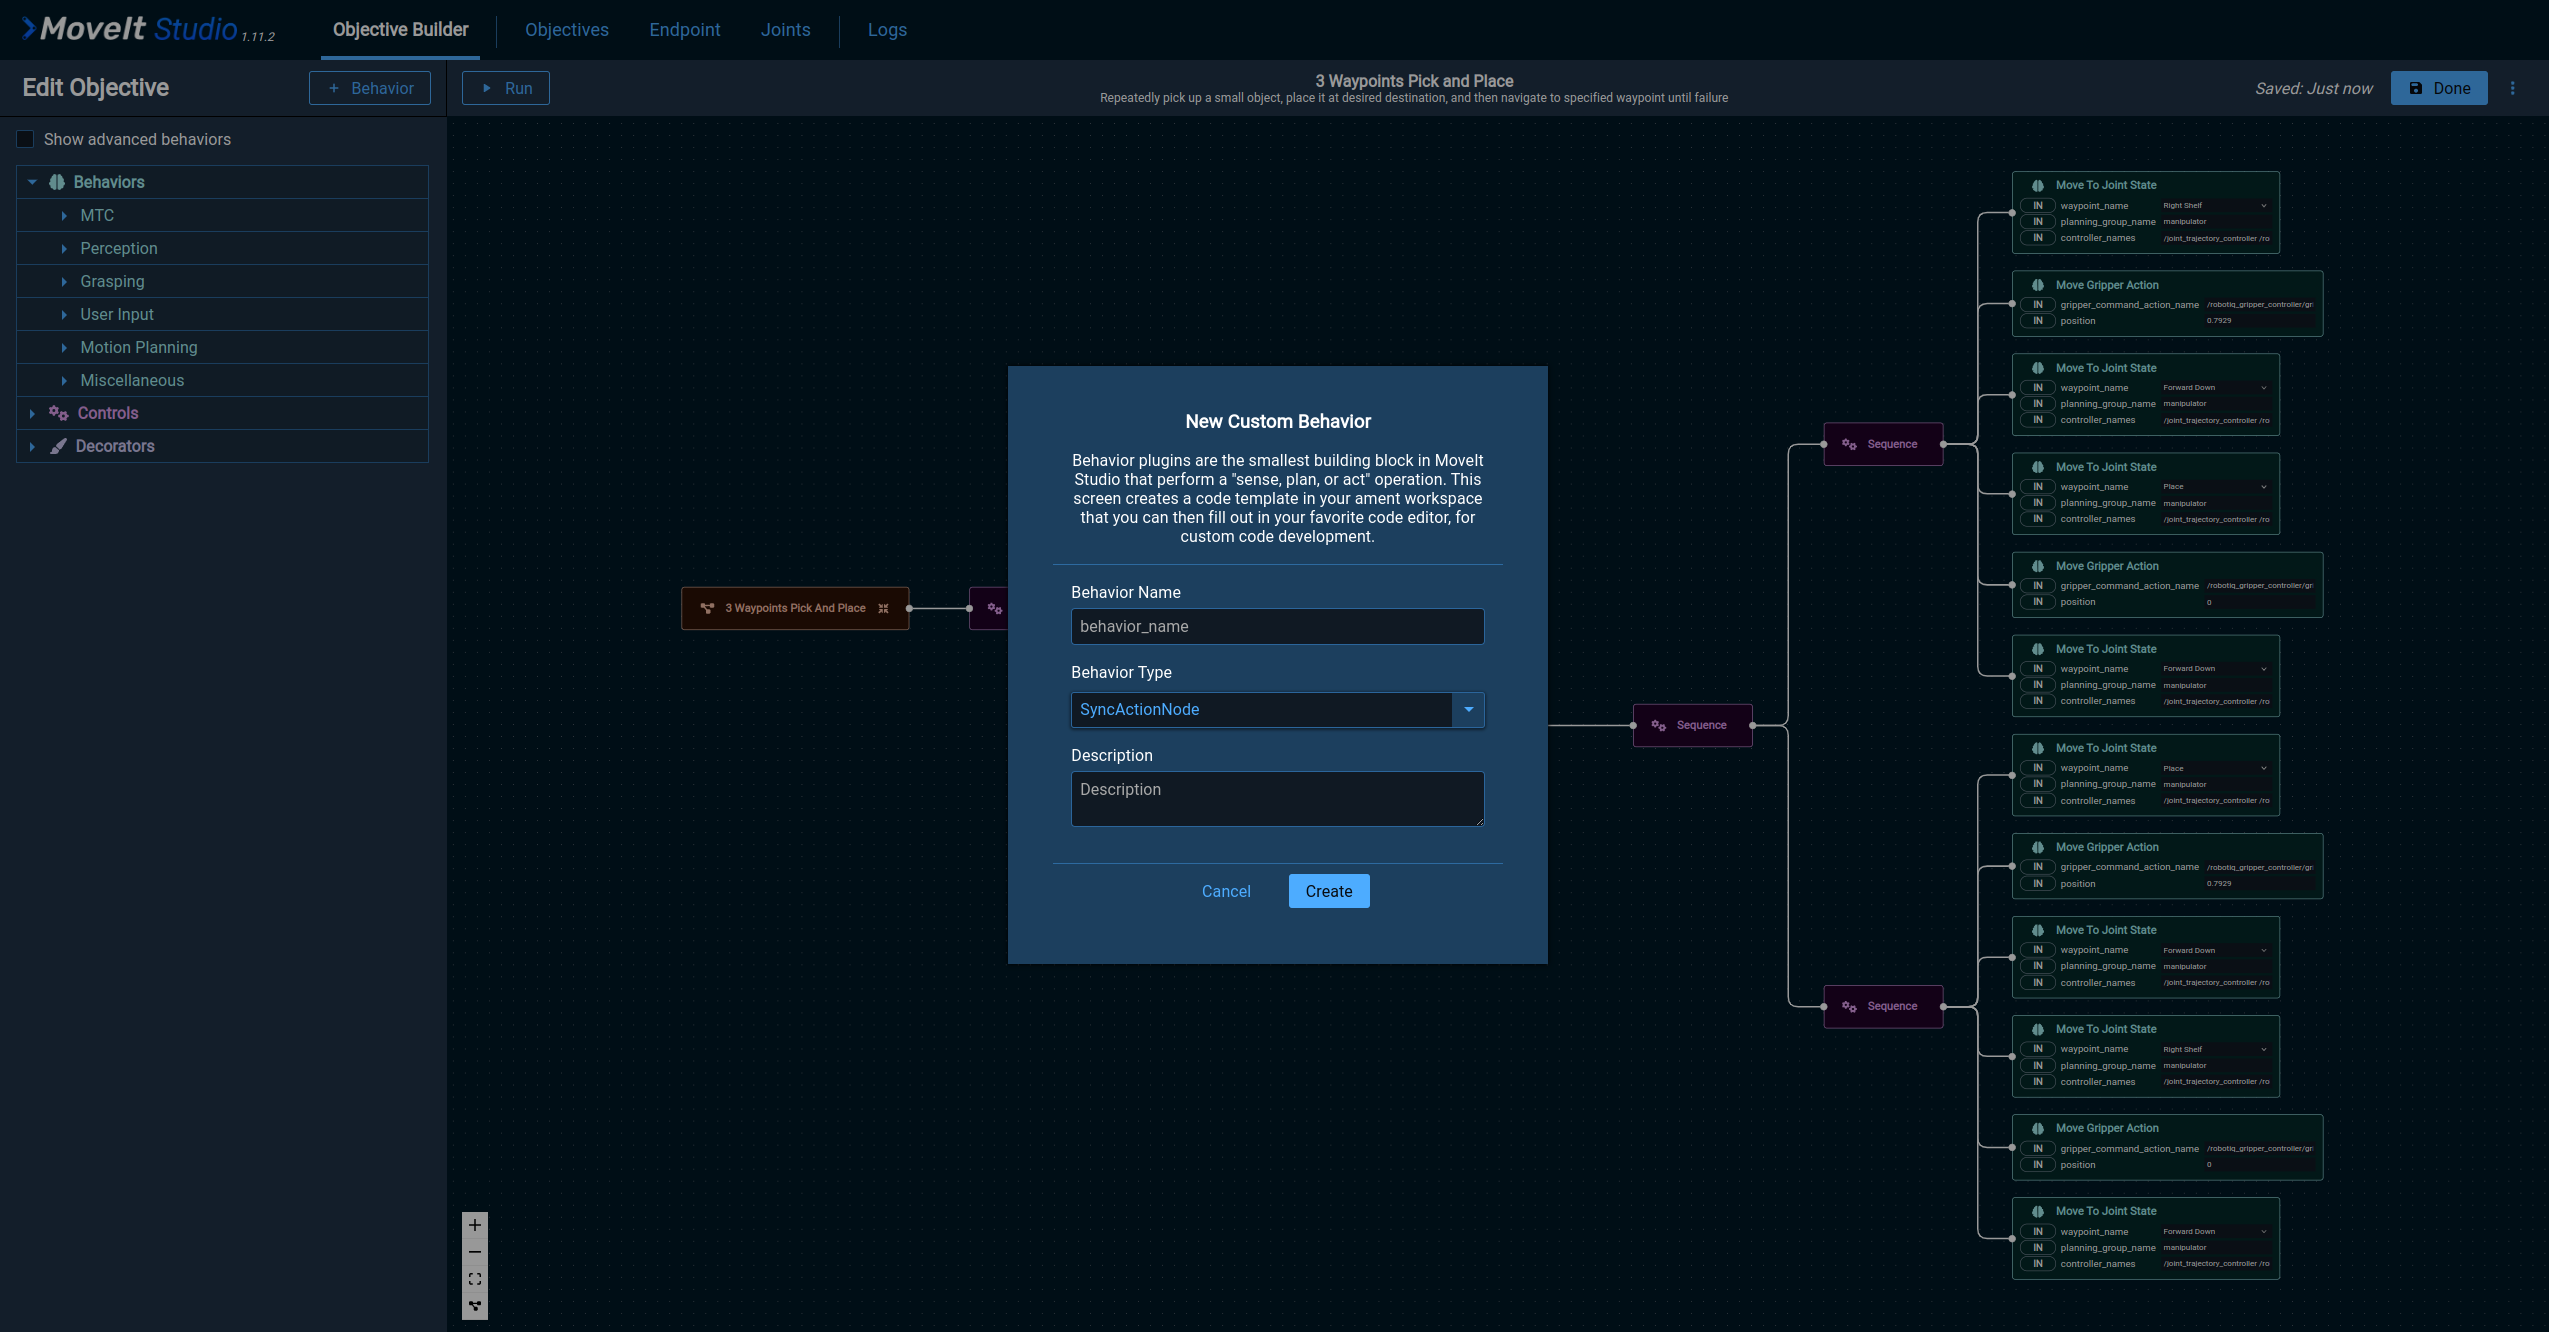Image resolution: width=2549 pixels, height=1332 pixels.
Task: Click the Done checkmark button icon
Action: coord(2416,88)
